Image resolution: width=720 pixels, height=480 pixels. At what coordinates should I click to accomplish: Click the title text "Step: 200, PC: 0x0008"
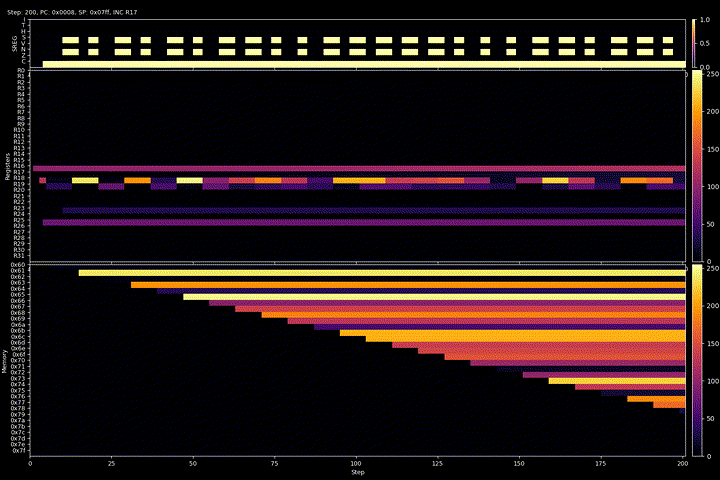click(x=40, y=12)
